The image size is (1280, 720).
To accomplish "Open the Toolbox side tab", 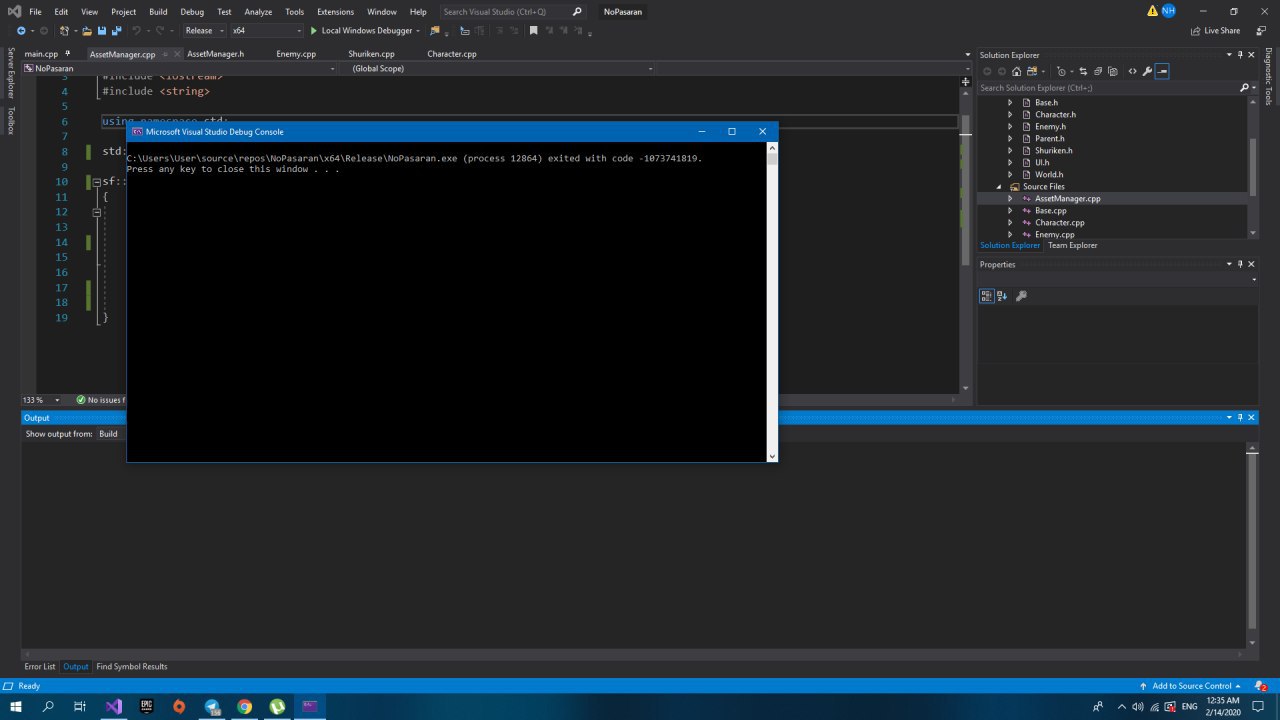I will [x=11, y=120].
